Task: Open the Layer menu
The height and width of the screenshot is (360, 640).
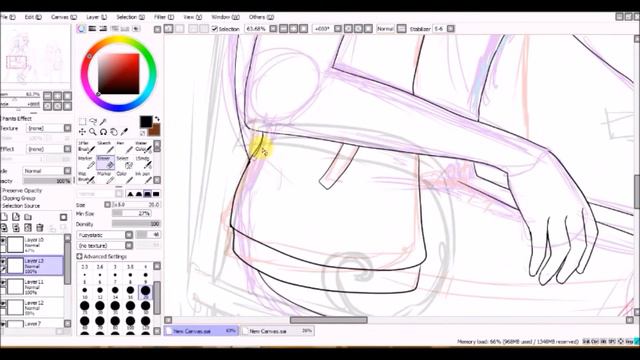Action: (x=96, y=17)
